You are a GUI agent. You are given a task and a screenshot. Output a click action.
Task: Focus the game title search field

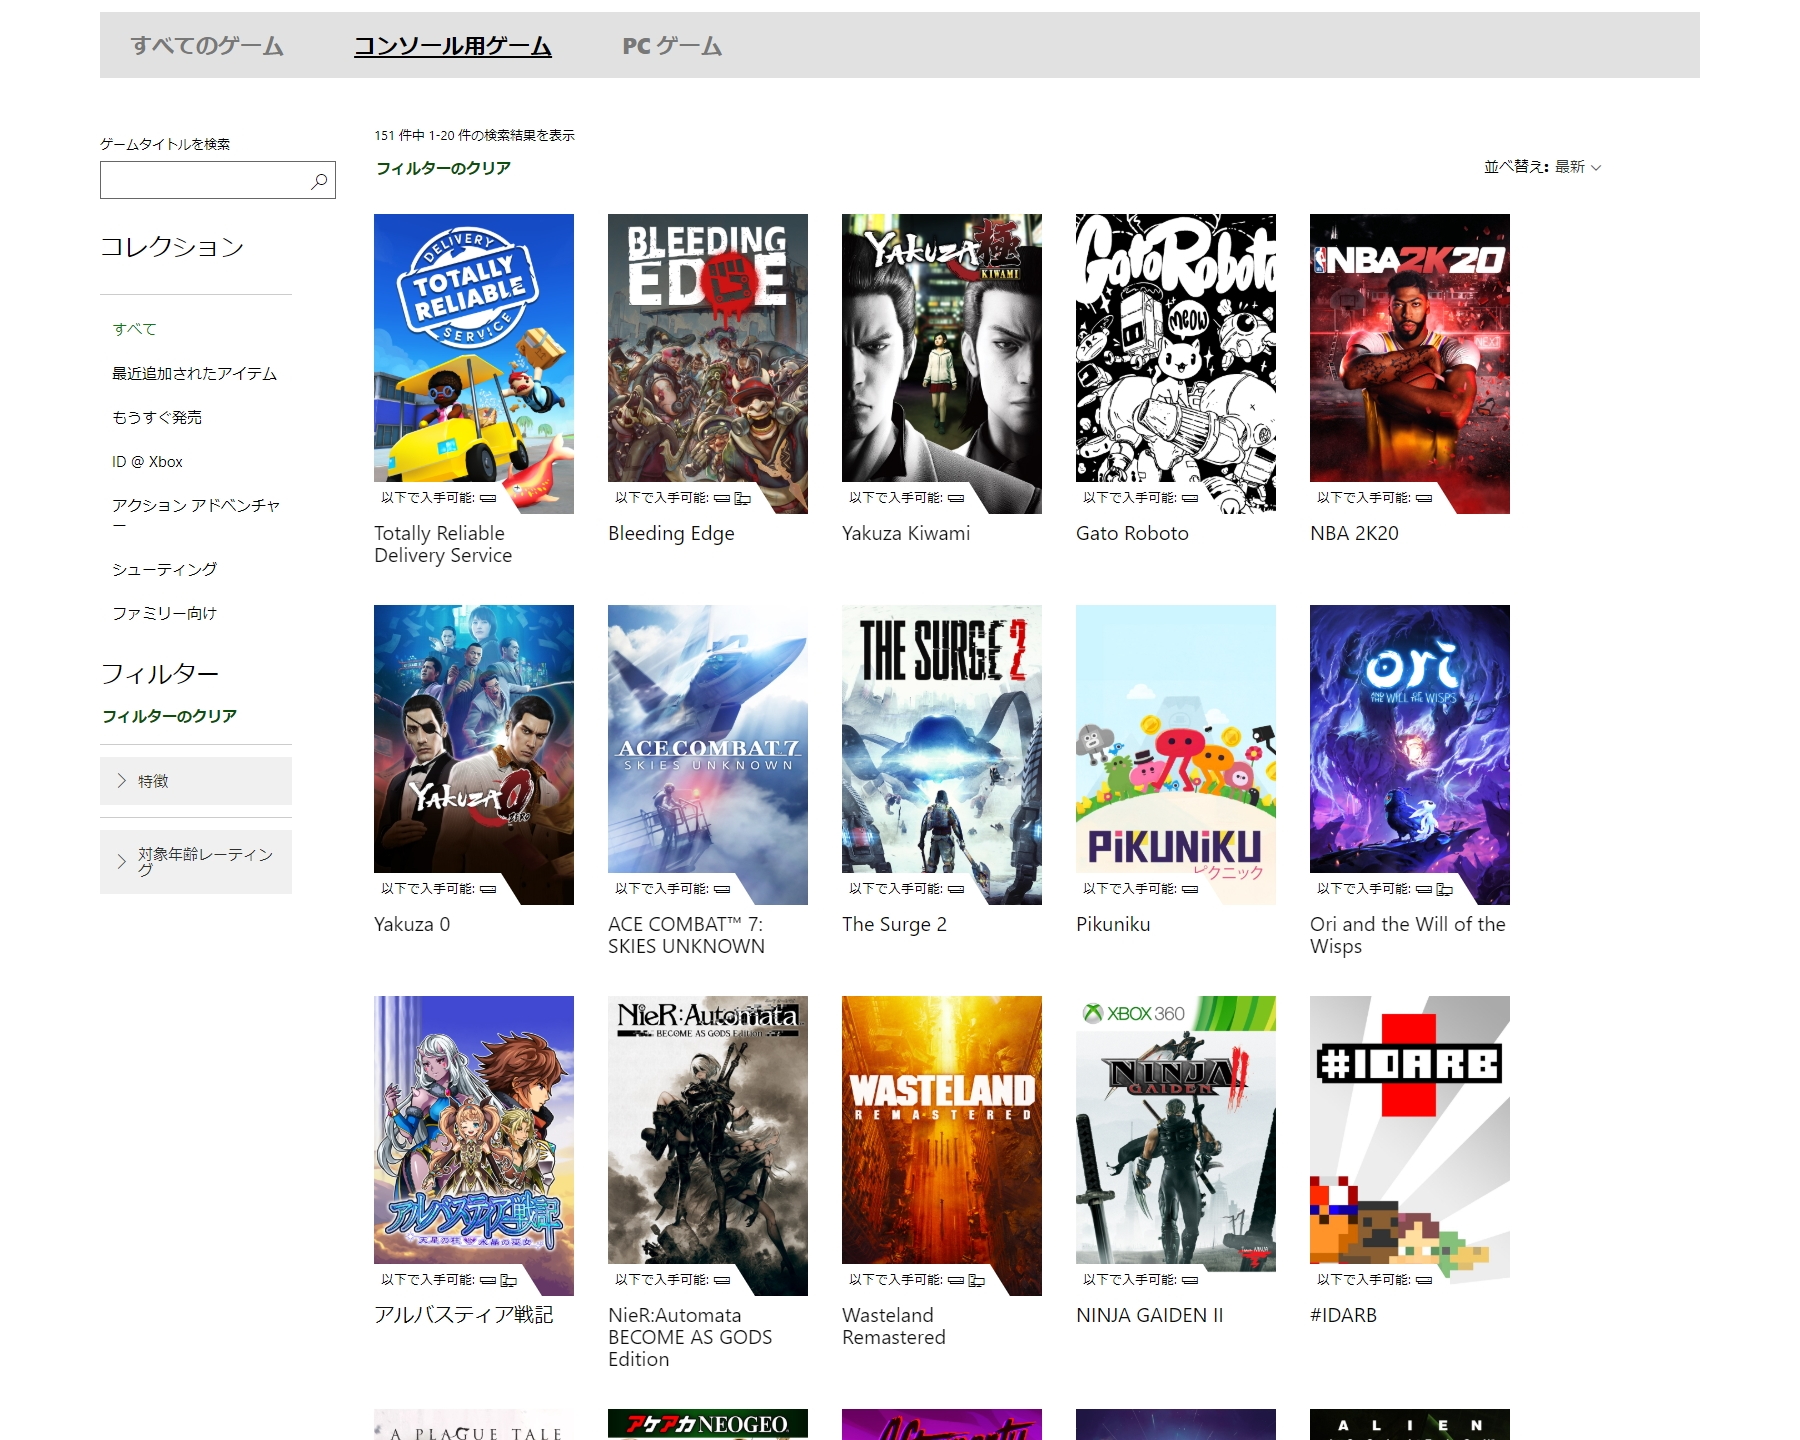205,181
